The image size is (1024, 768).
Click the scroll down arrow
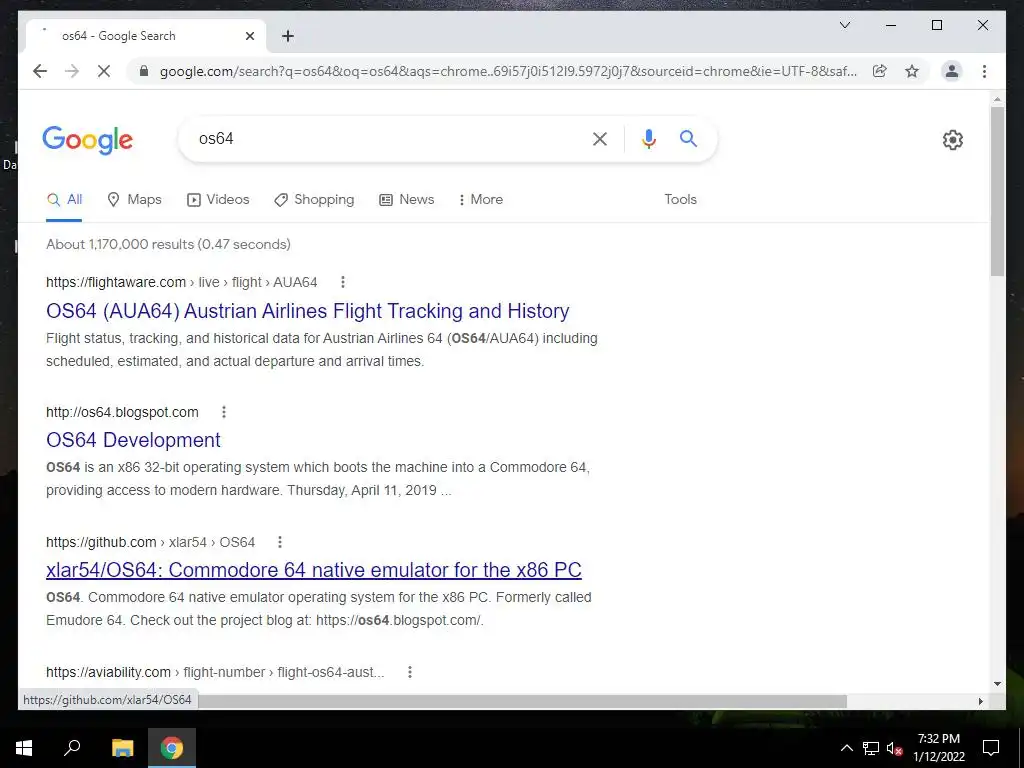click(x=997, y=684)
